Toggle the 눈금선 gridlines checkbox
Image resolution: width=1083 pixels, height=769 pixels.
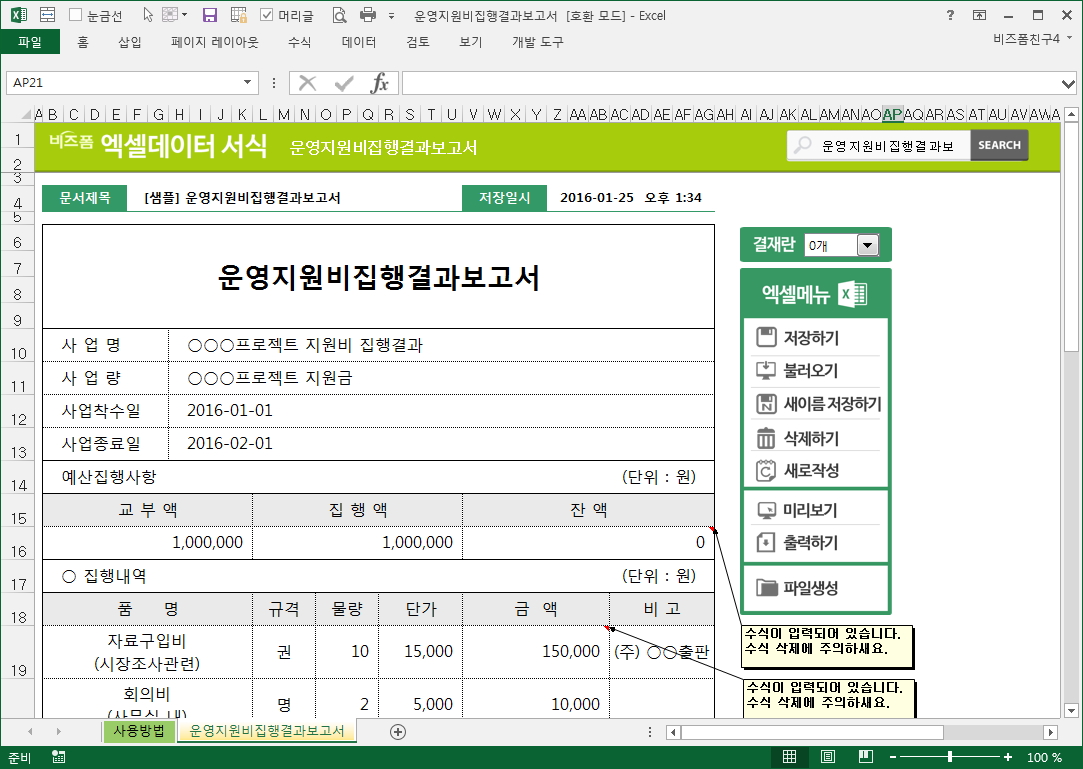pos(76,15)
